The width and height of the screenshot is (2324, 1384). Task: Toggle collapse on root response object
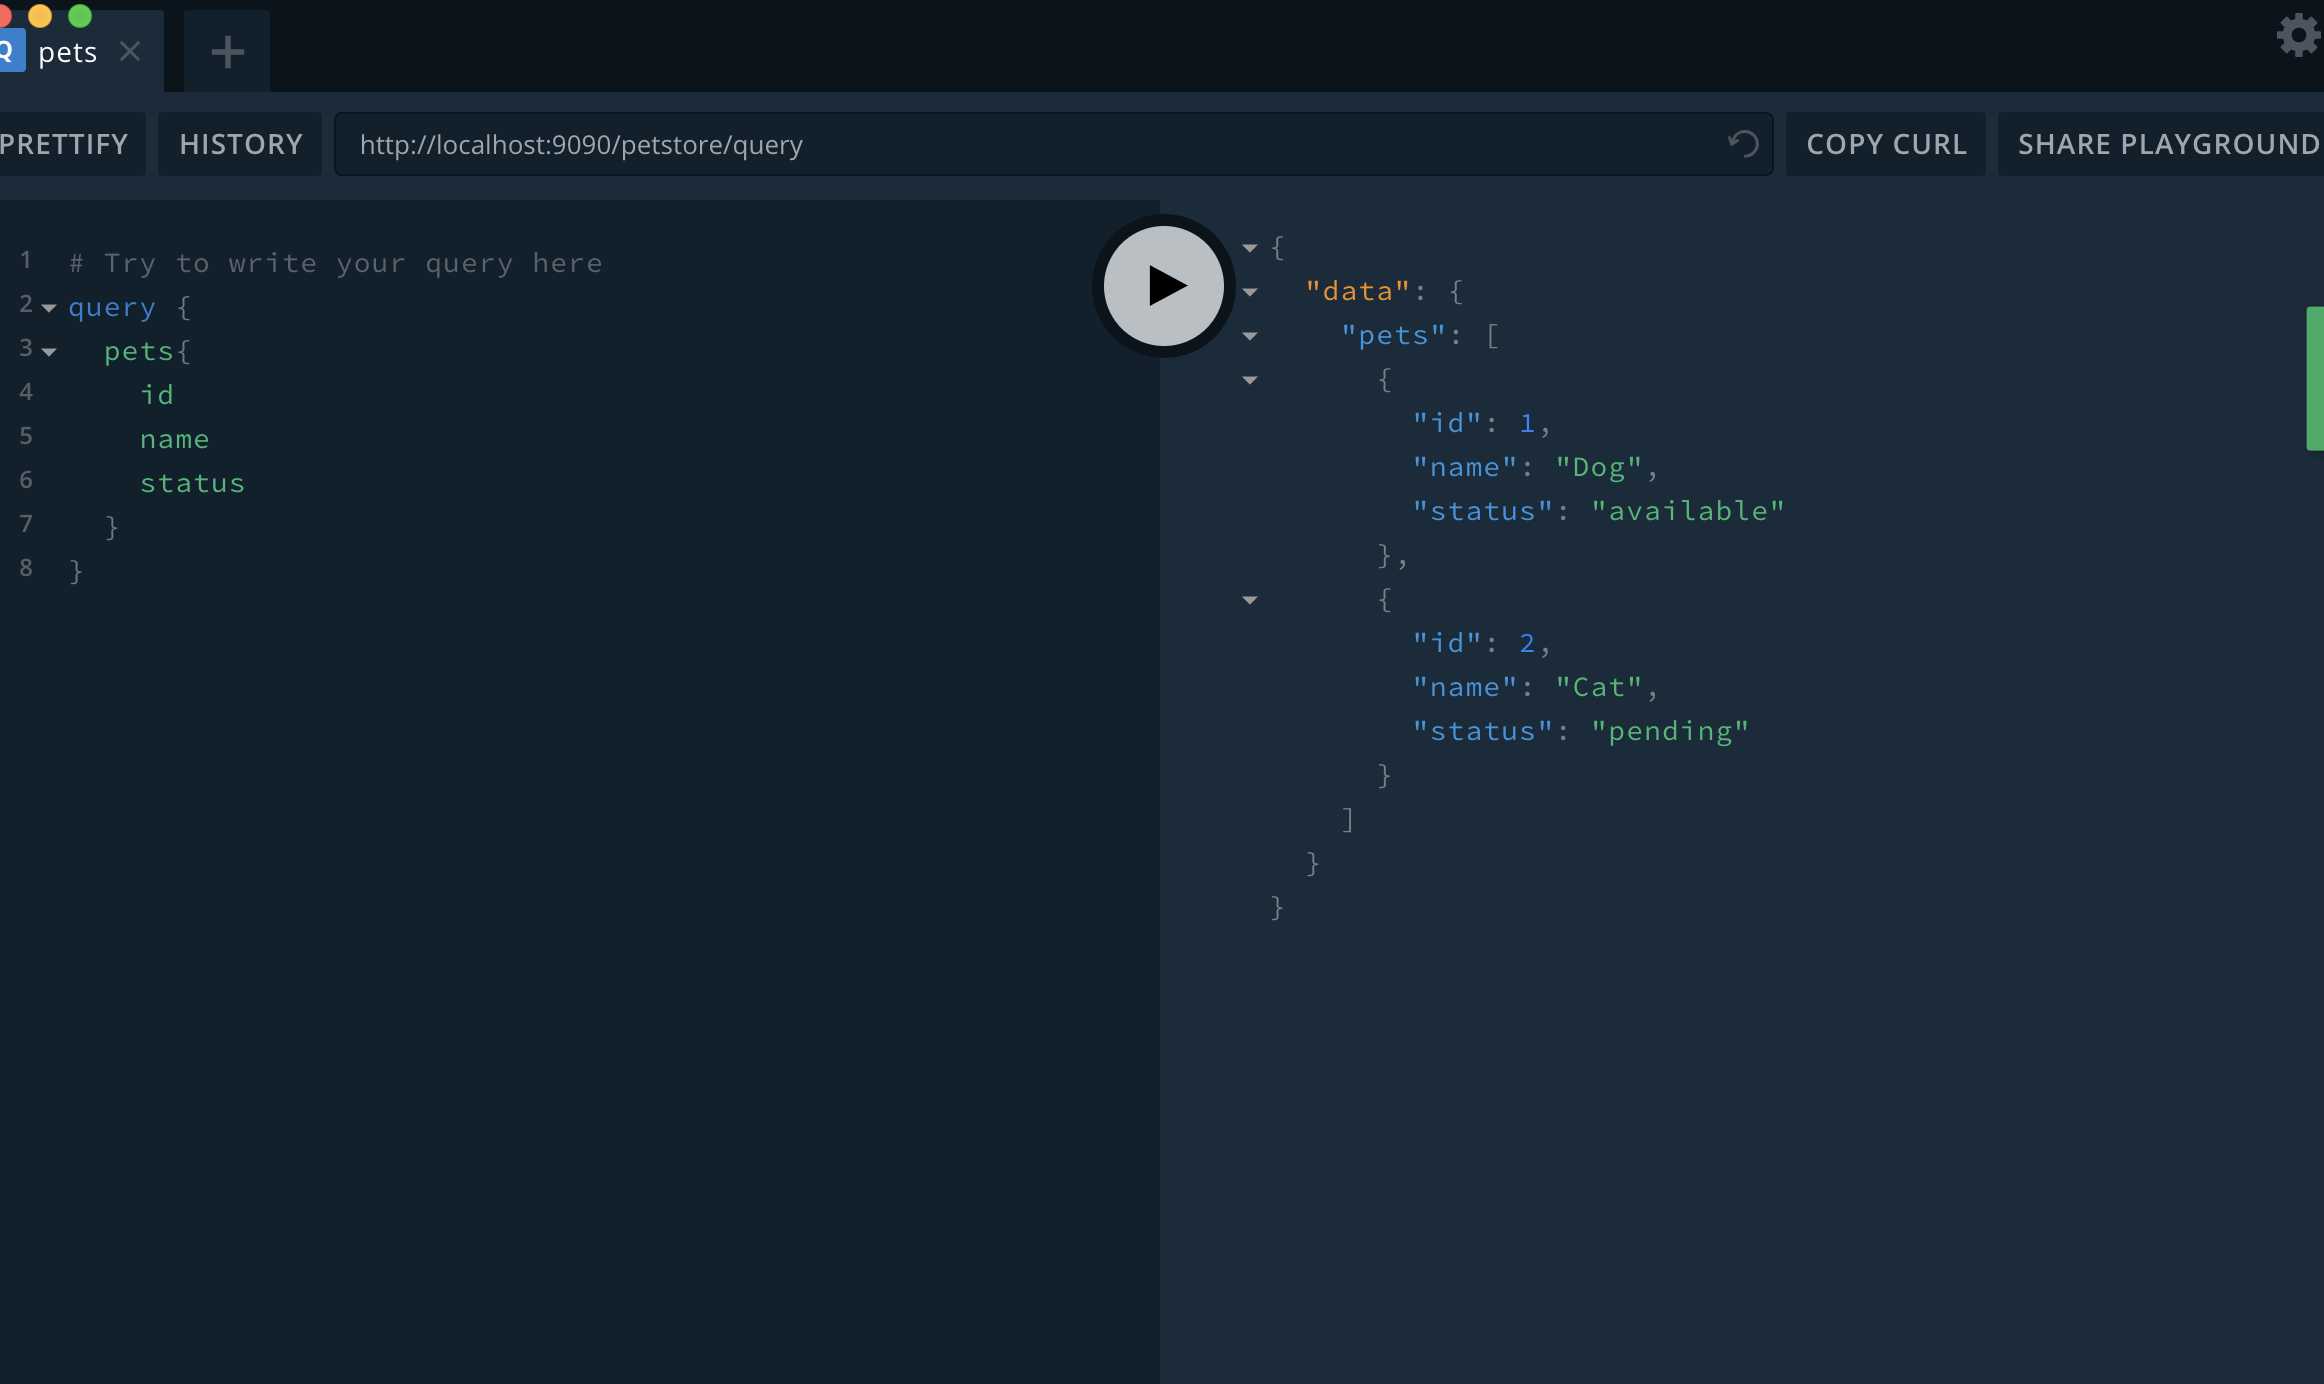click(1248, 247)
